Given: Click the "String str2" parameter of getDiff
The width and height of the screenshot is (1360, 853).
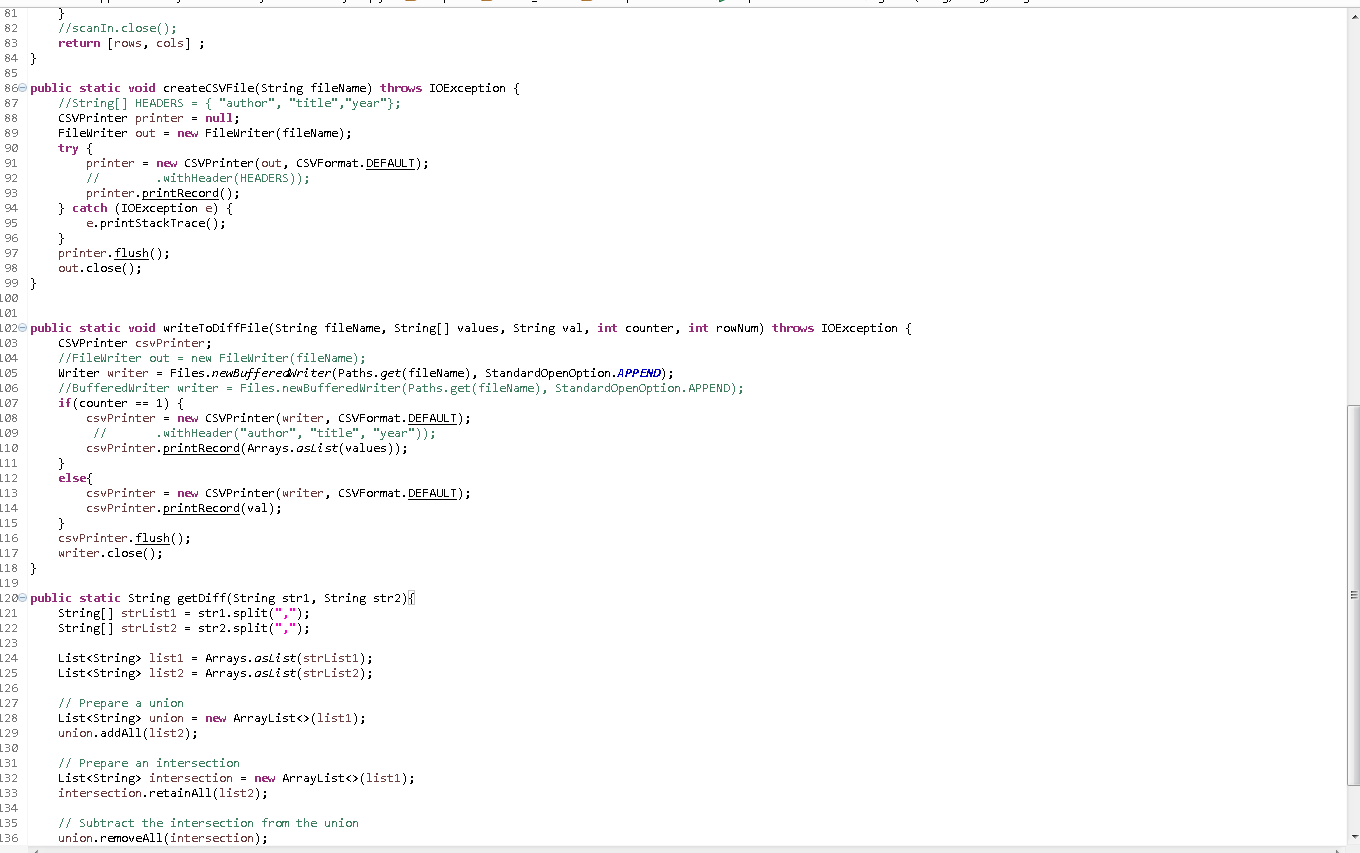Looking at the screenshot, I should point(362,598).
